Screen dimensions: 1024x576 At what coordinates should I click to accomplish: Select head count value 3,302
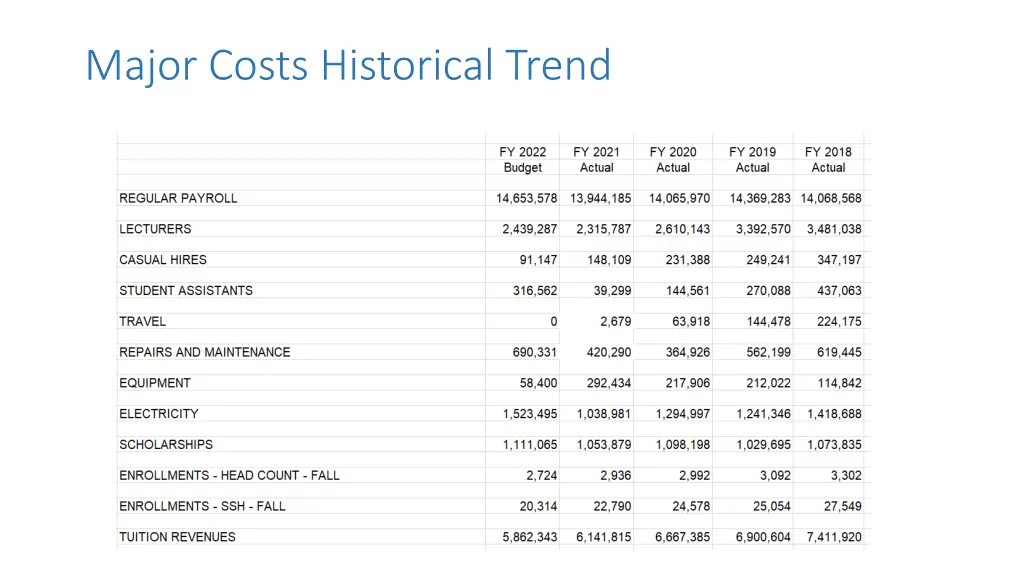tap(846, 475)
